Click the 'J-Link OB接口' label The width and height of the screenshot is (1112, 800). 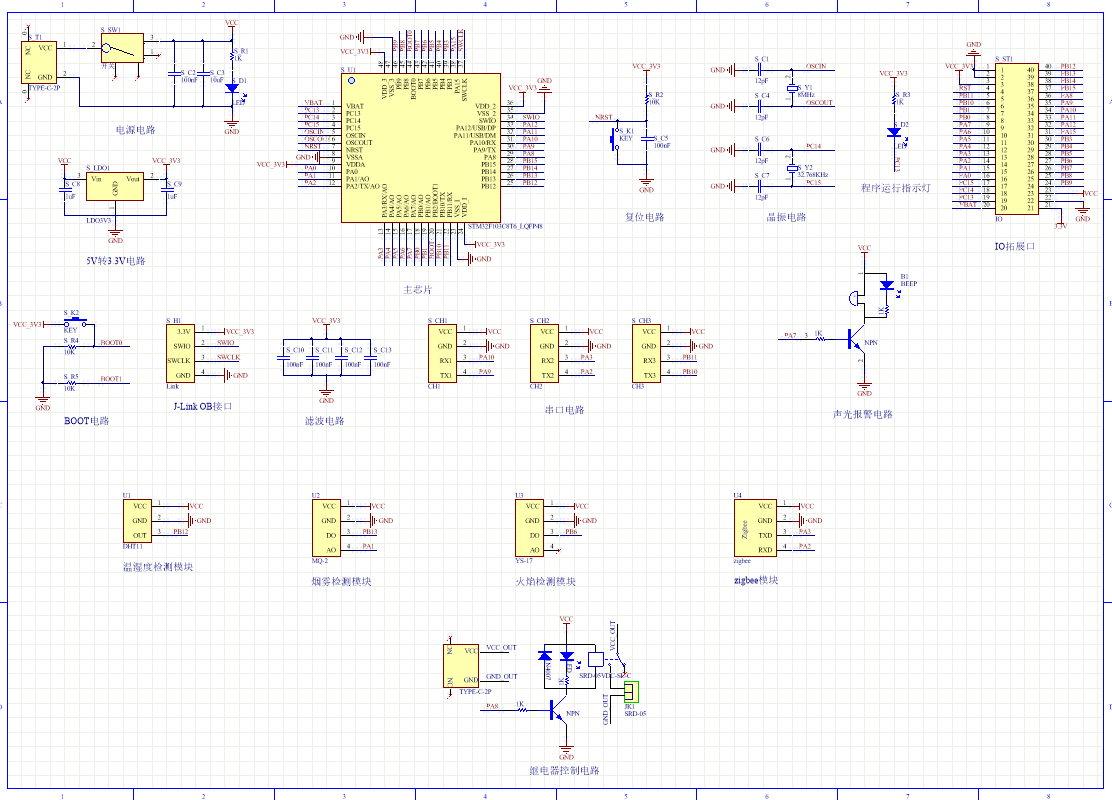[203, 406]
